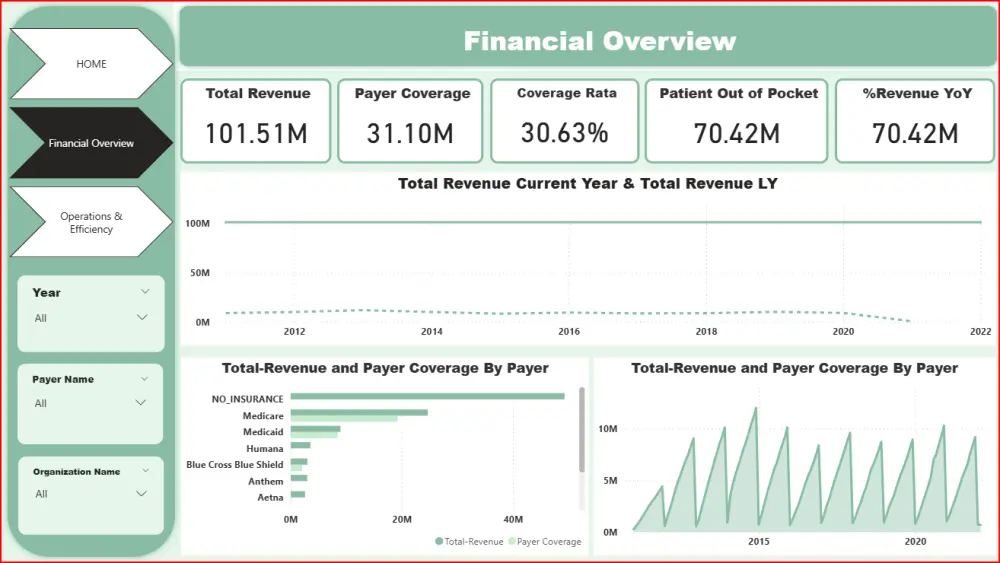The height and width of the screenshot is (563, 1000).
Task: Click the bar chart vertical scrollbar
Action: click(582, 430)
